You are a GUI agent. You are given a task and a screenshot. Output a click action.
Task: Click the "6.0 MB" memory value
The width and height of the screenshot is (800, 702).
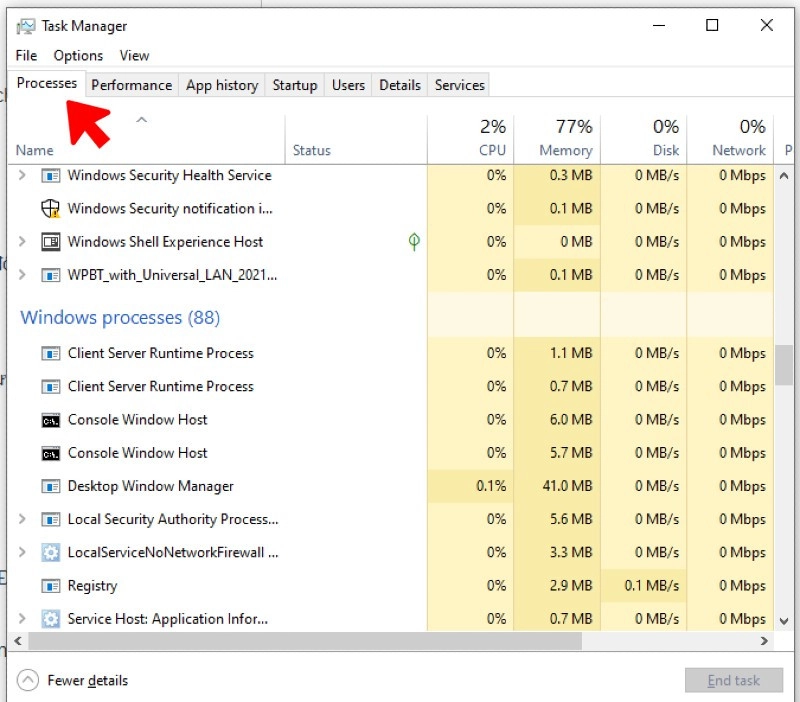(x=571, y=419)
